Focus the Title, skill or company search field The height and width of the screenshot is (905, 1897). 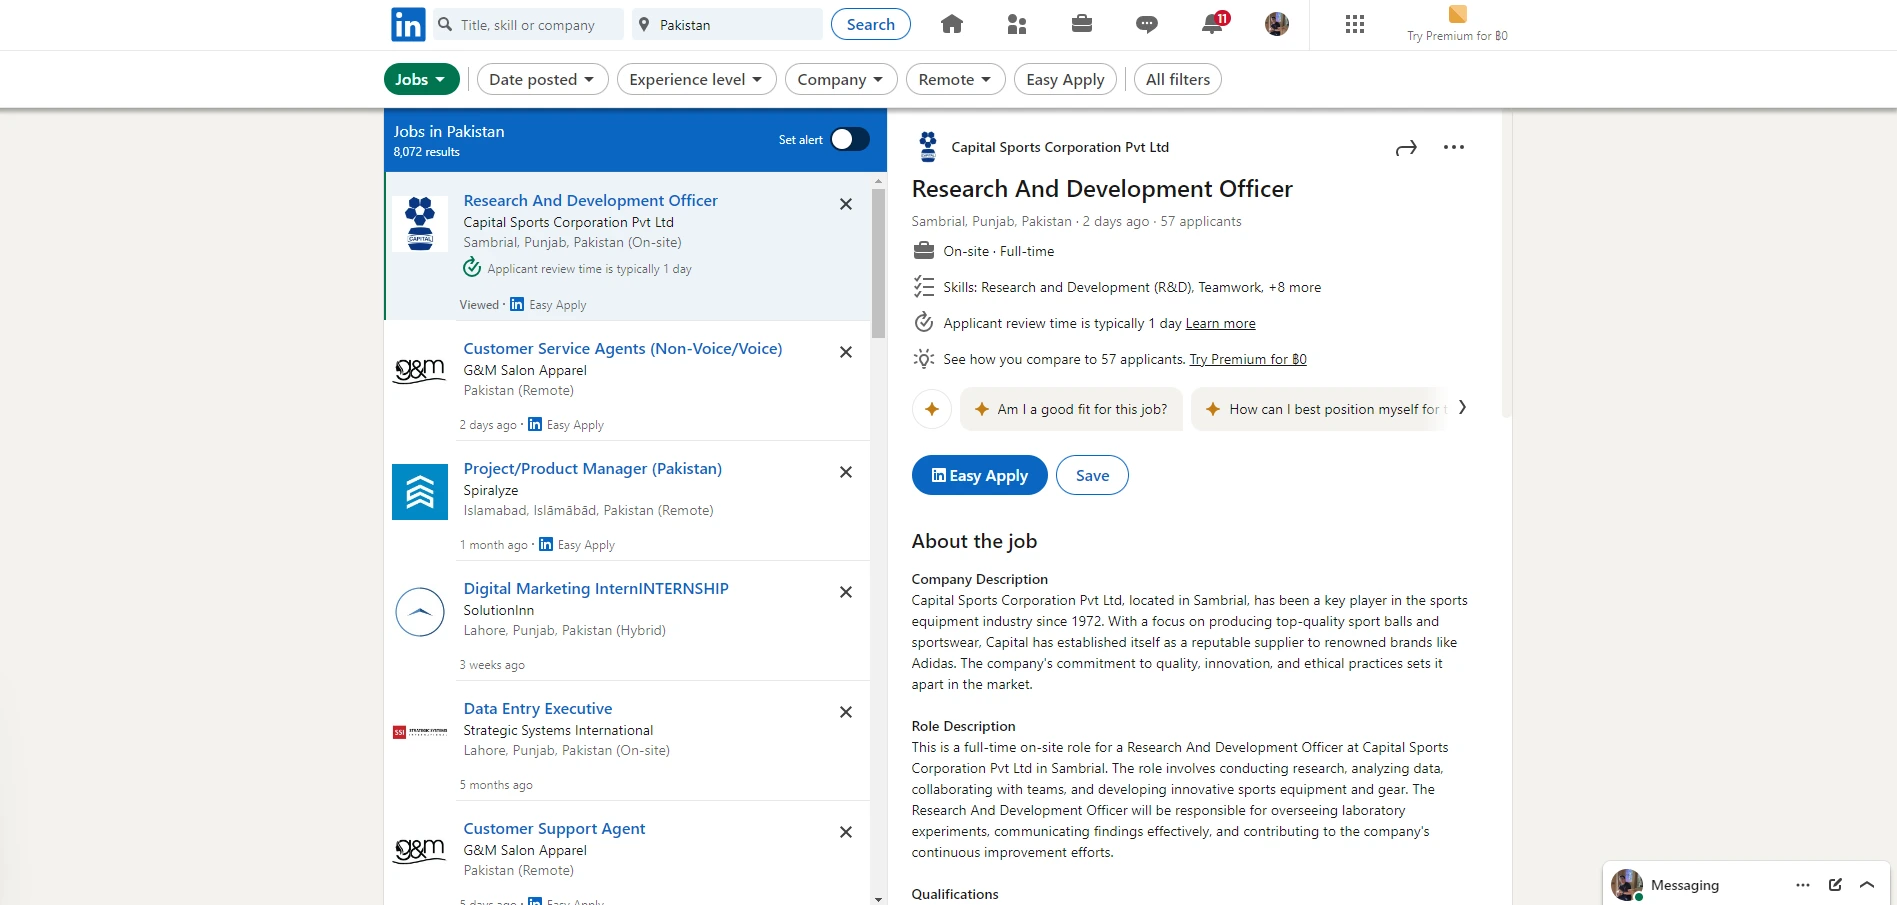pyautogui.click(x=529, y=24)
